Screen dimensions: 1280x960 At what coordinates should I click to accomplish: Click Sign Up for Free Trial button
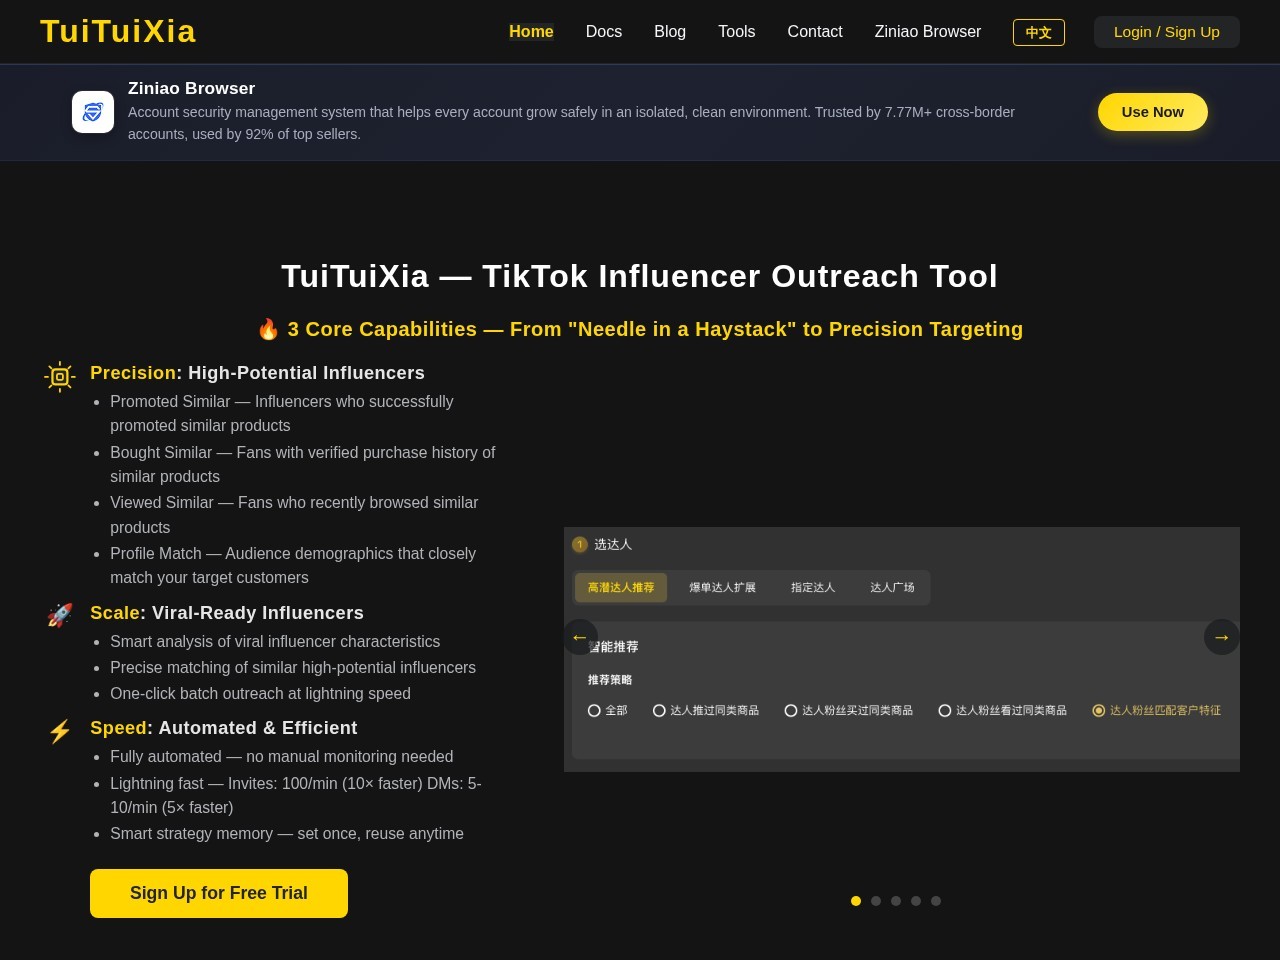[219, 893]
